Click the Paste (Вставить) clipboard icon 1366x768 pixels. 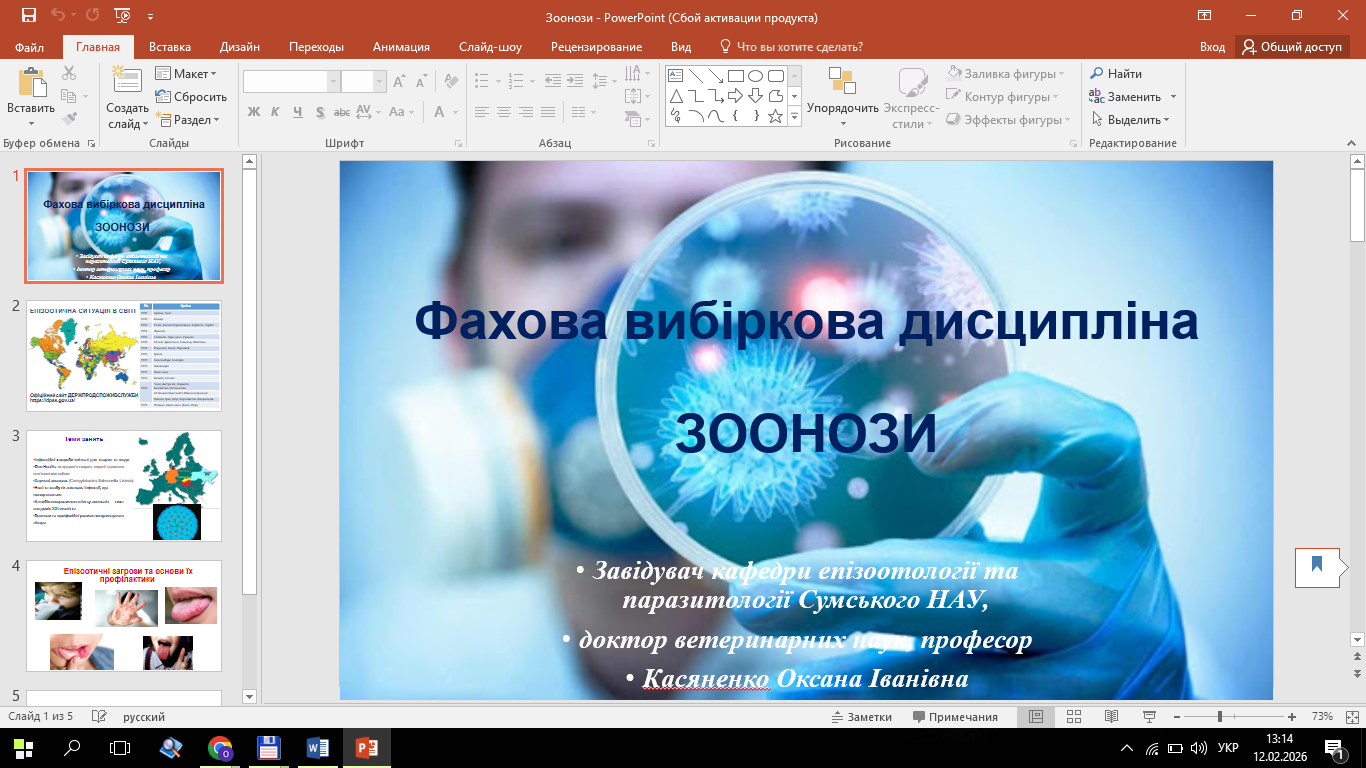(31, 85)
